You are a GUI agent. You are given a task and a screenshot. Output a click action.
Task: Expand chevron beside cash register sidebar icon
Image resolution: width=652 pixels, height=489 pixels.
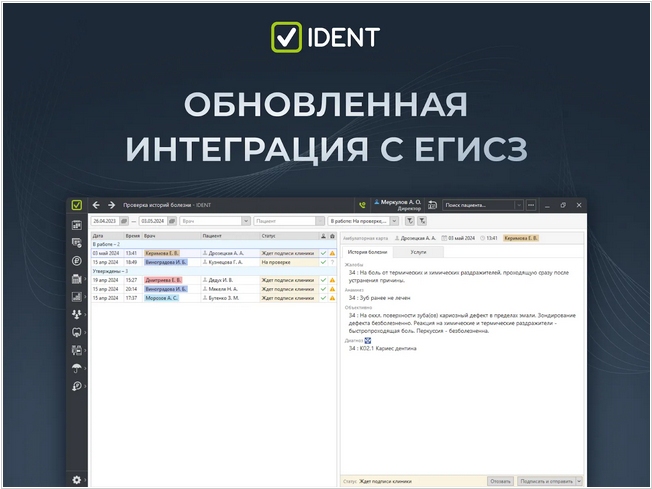click(85, 279)
